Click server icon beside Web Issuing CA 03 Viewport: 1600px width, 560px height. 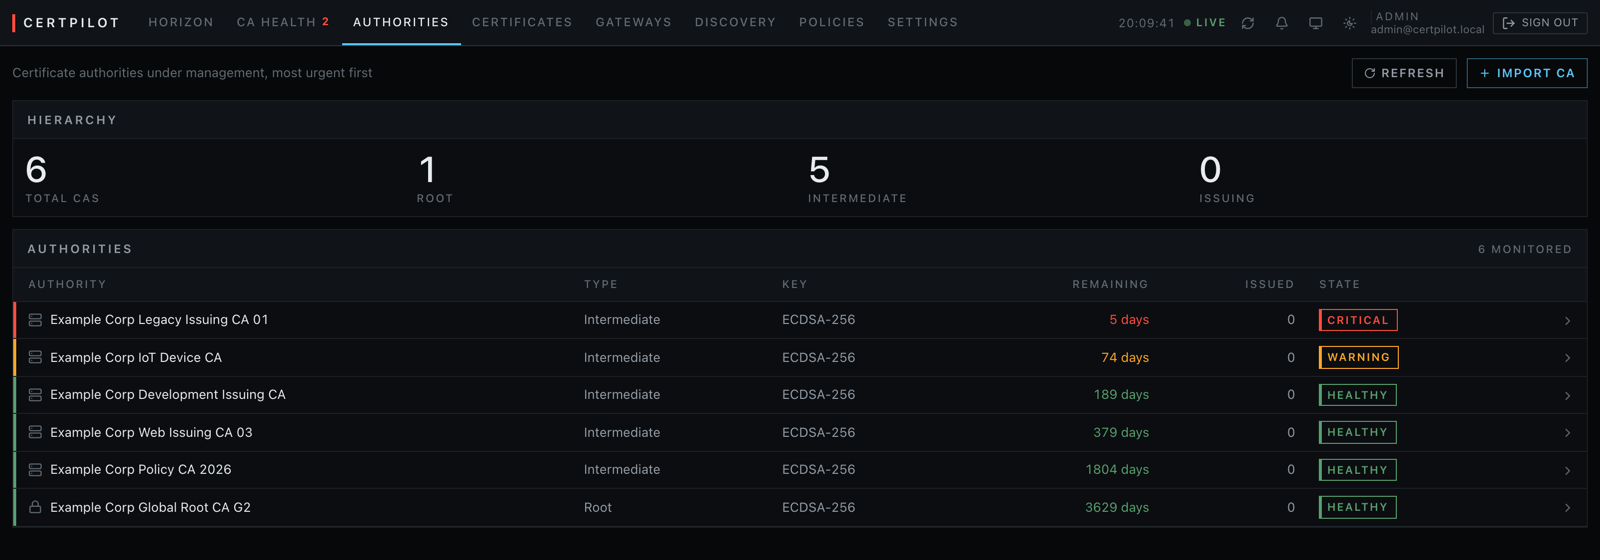[35, 432]
